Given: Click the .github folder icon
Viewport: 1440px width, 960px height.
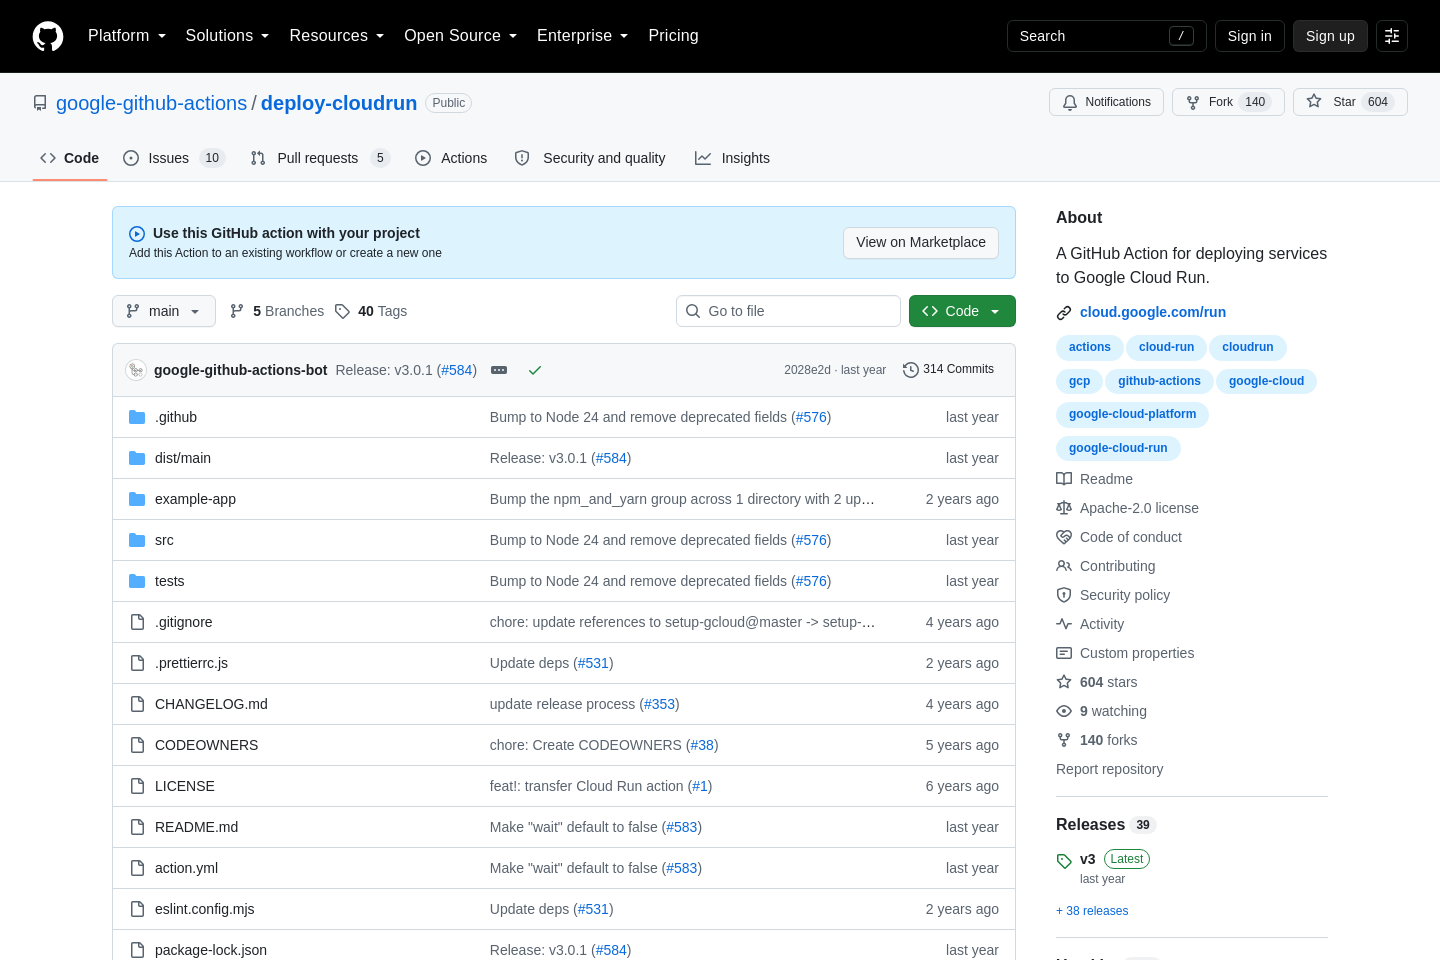Looking at the screenshot, I should tap(137, 417).
